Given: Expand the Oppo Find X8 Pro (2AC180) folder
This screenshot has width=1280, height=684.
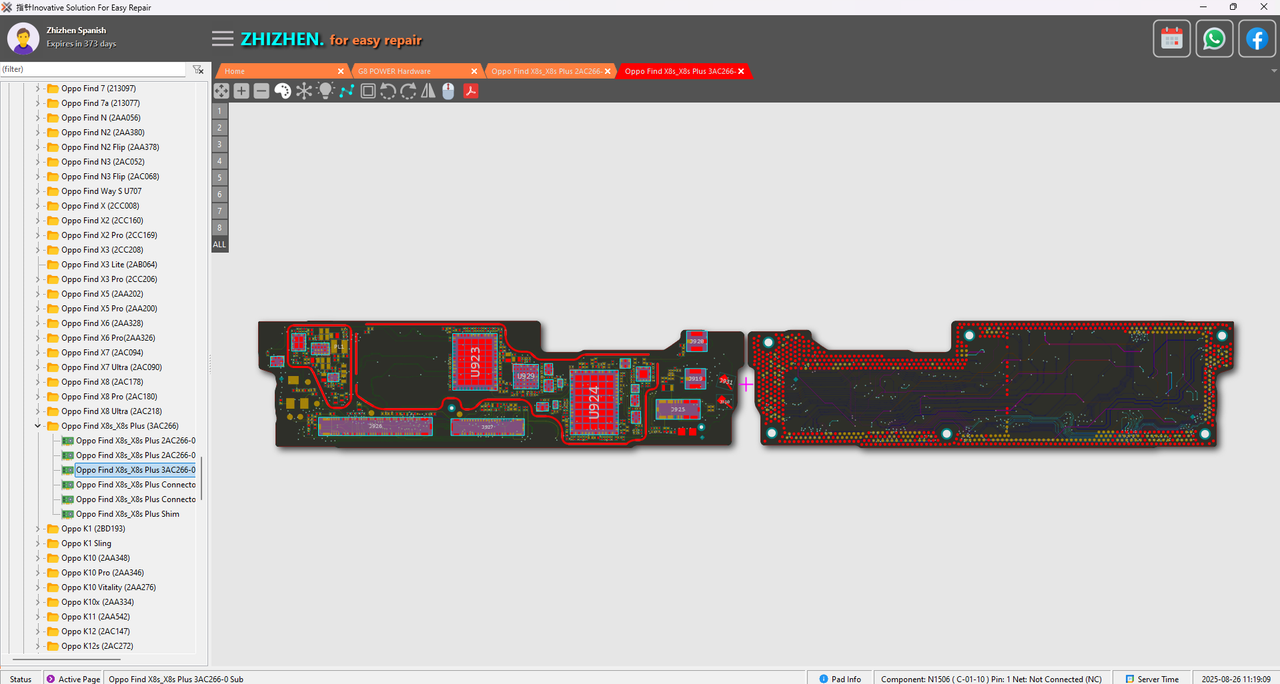Looking at the screenshot, I should pos(39,396).
